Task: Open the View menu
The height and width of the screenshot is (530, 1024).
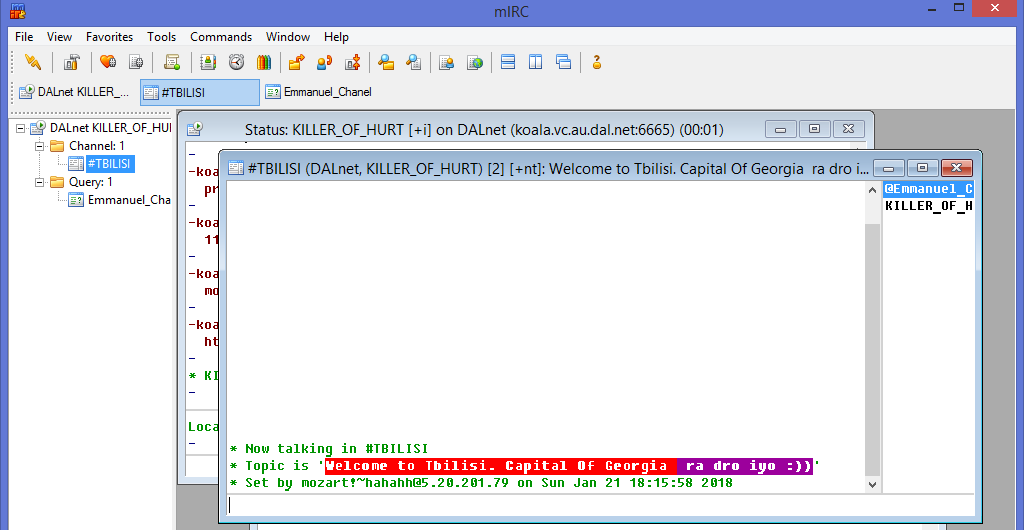Action: click(59, 37)
